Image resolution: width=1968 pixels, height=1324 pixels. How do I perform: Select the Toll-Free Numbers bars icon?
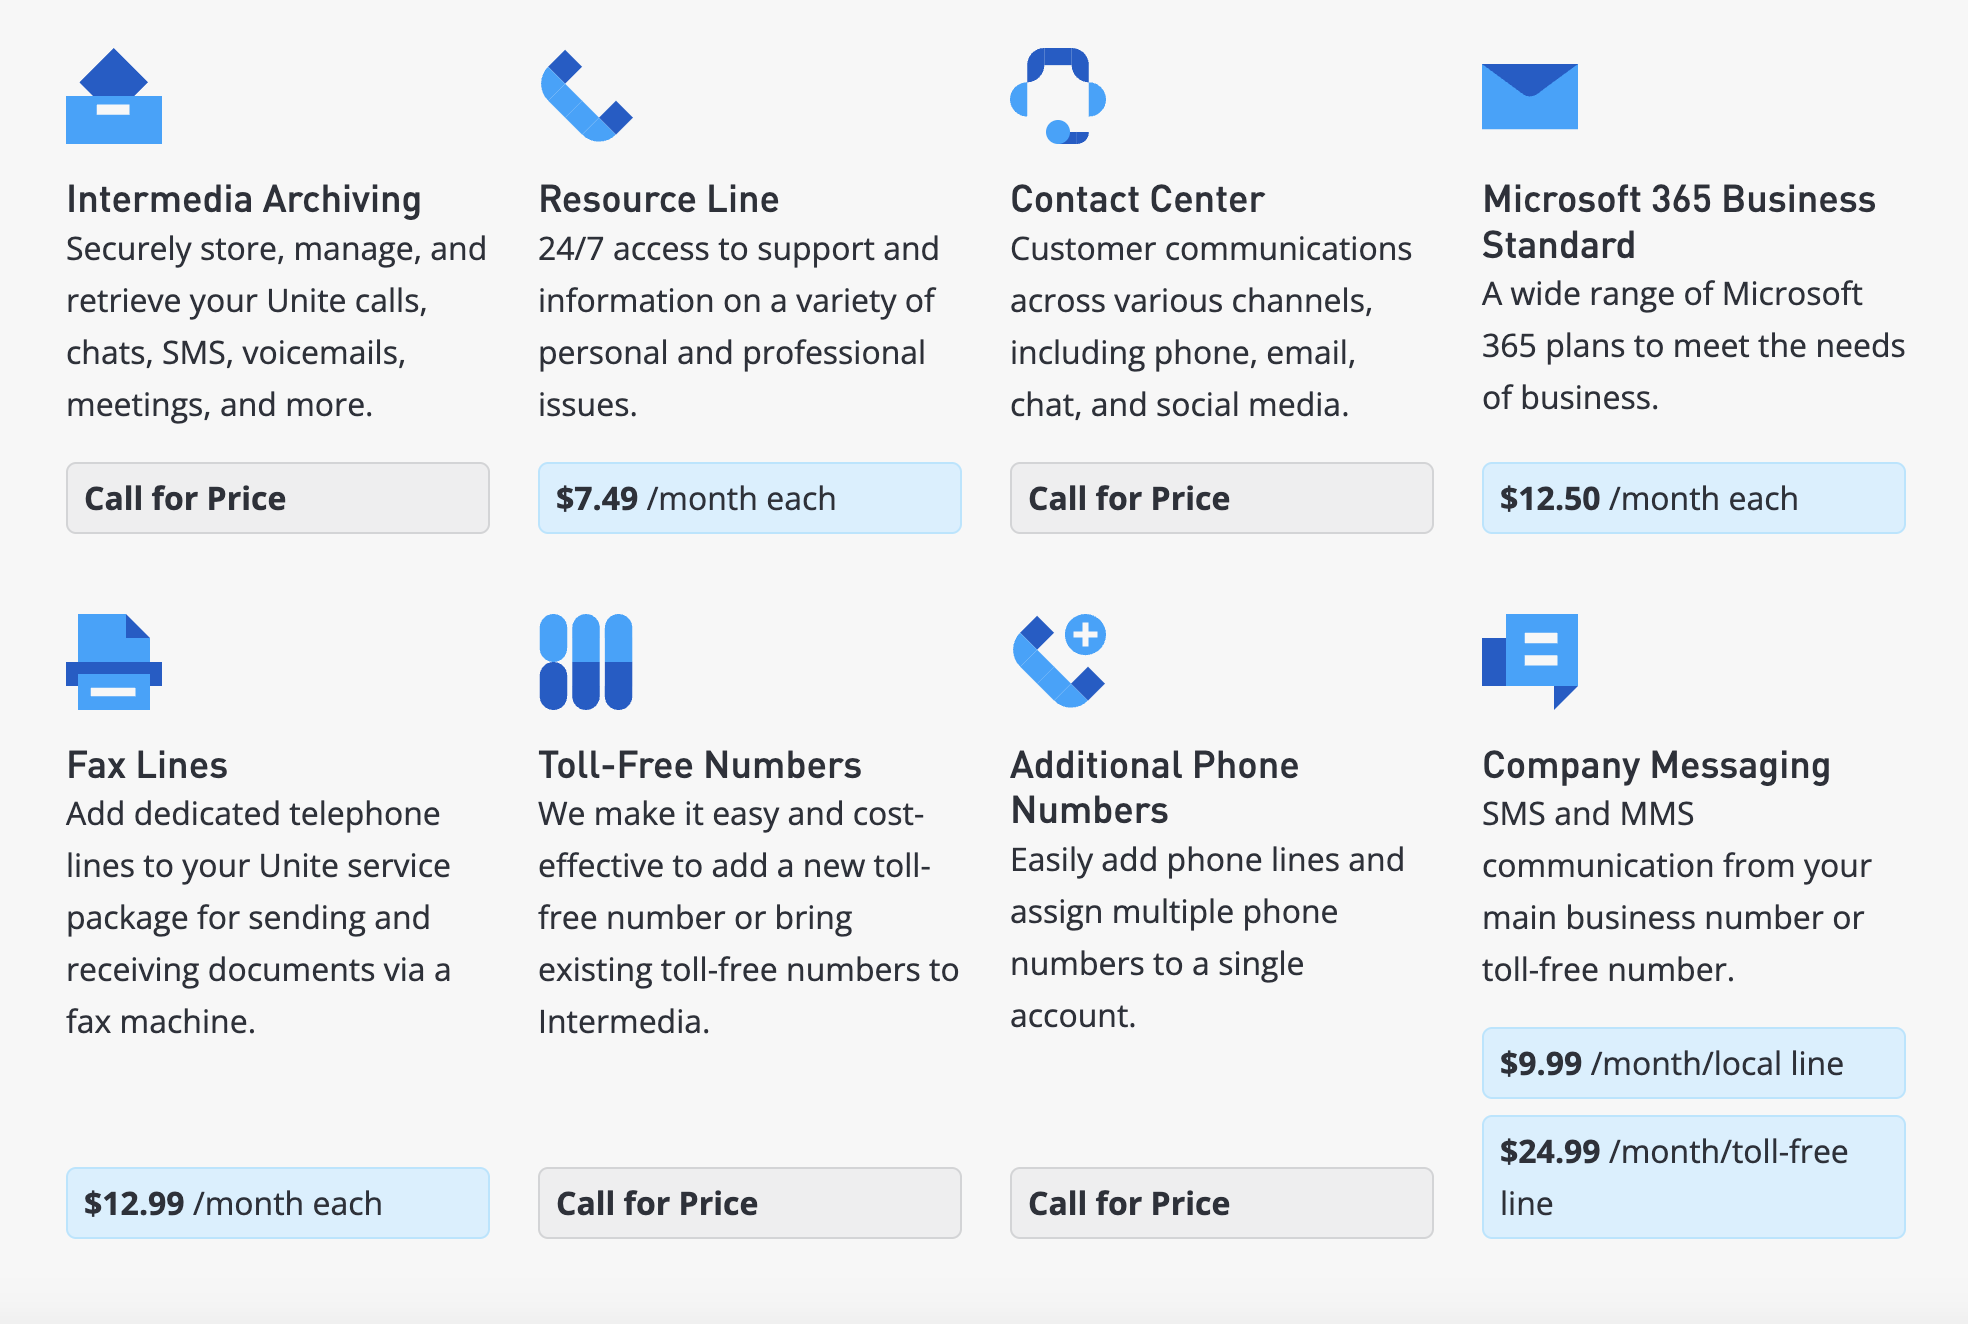(x=585, y=662)
